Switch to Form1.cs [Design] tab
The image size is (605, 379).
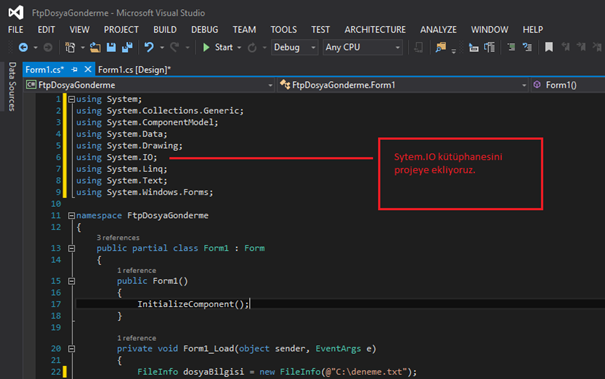(134, 69)
